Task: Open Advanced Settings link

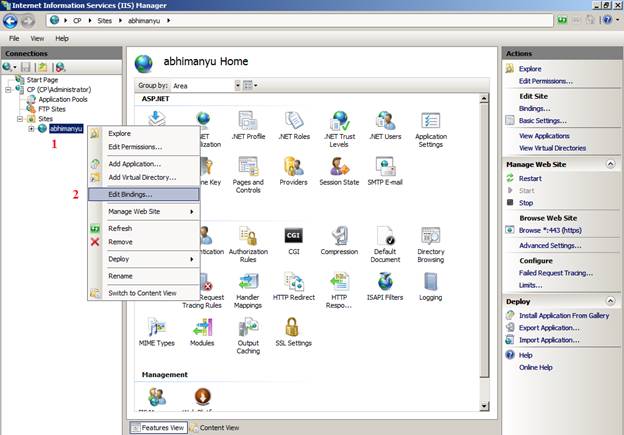Action: [550, 246]
